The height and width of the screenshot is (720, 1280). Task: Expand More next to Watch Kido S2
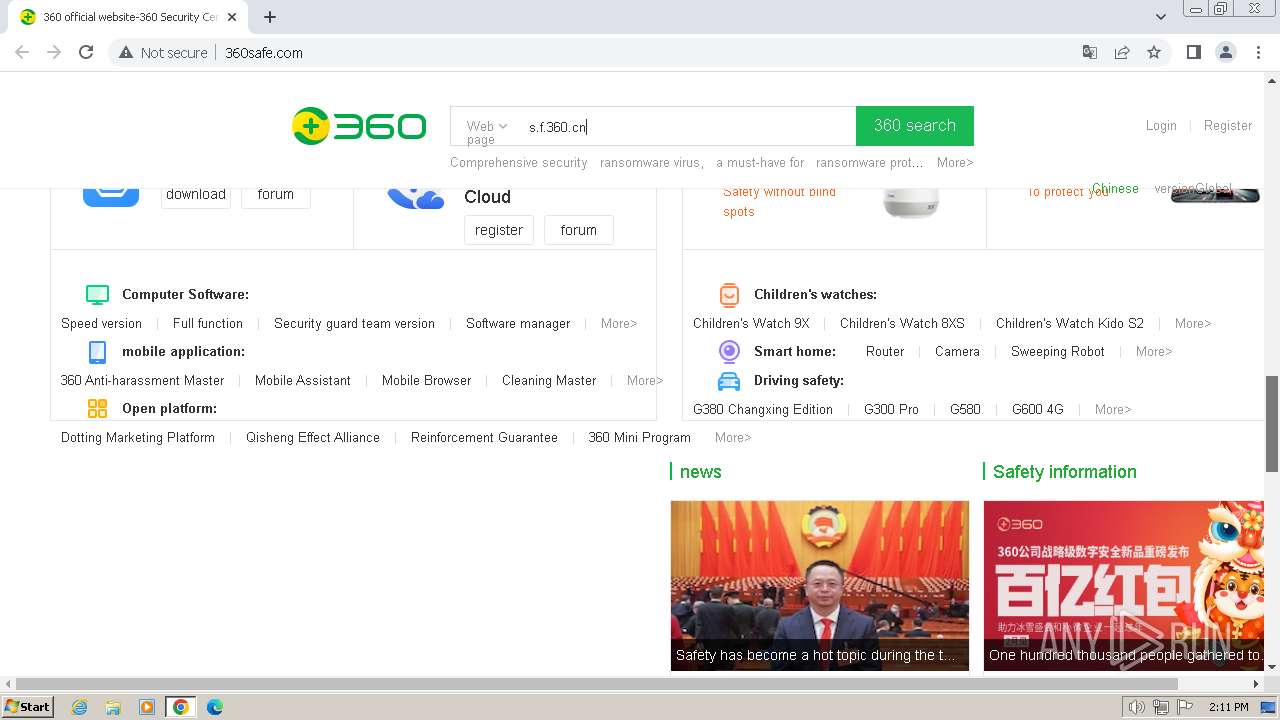pos(1193,323)
